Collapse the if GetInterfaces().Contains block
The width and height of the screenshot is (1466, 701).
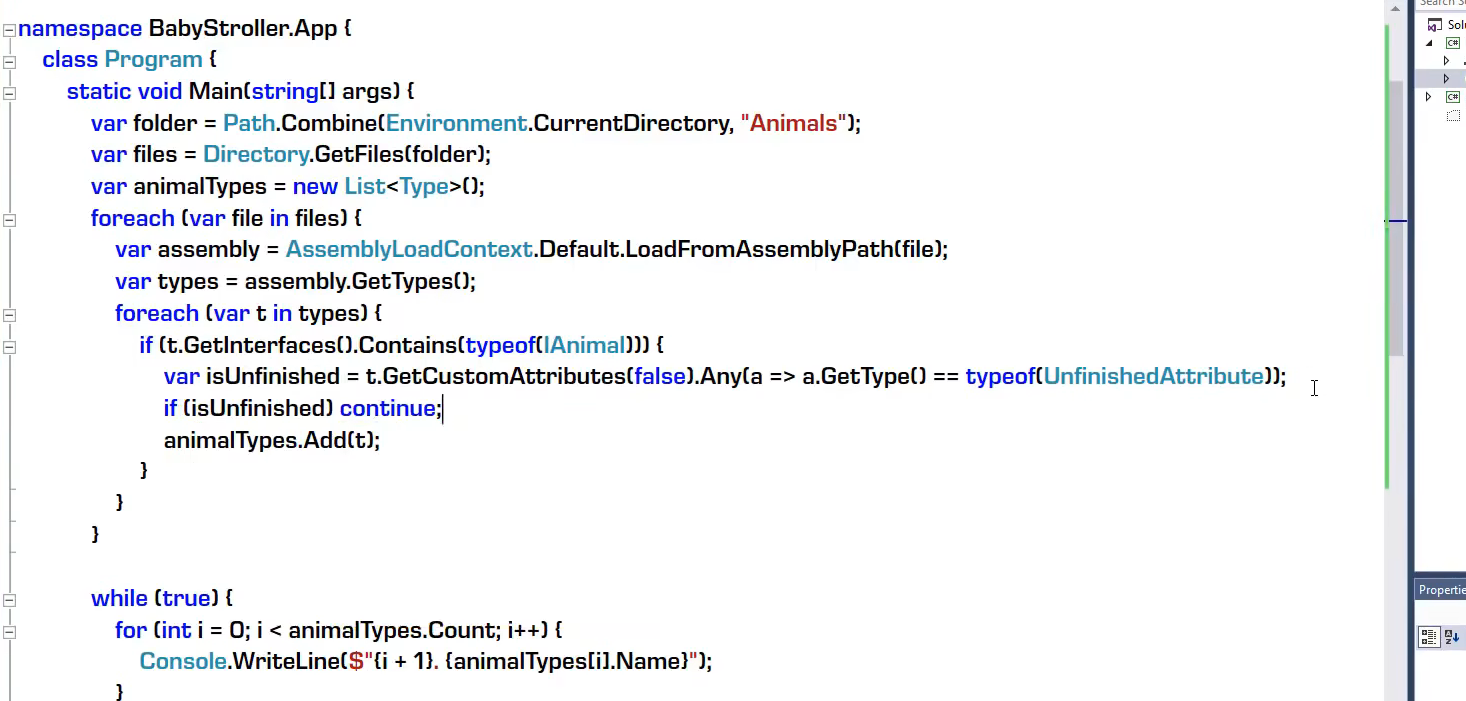[9, 347]
